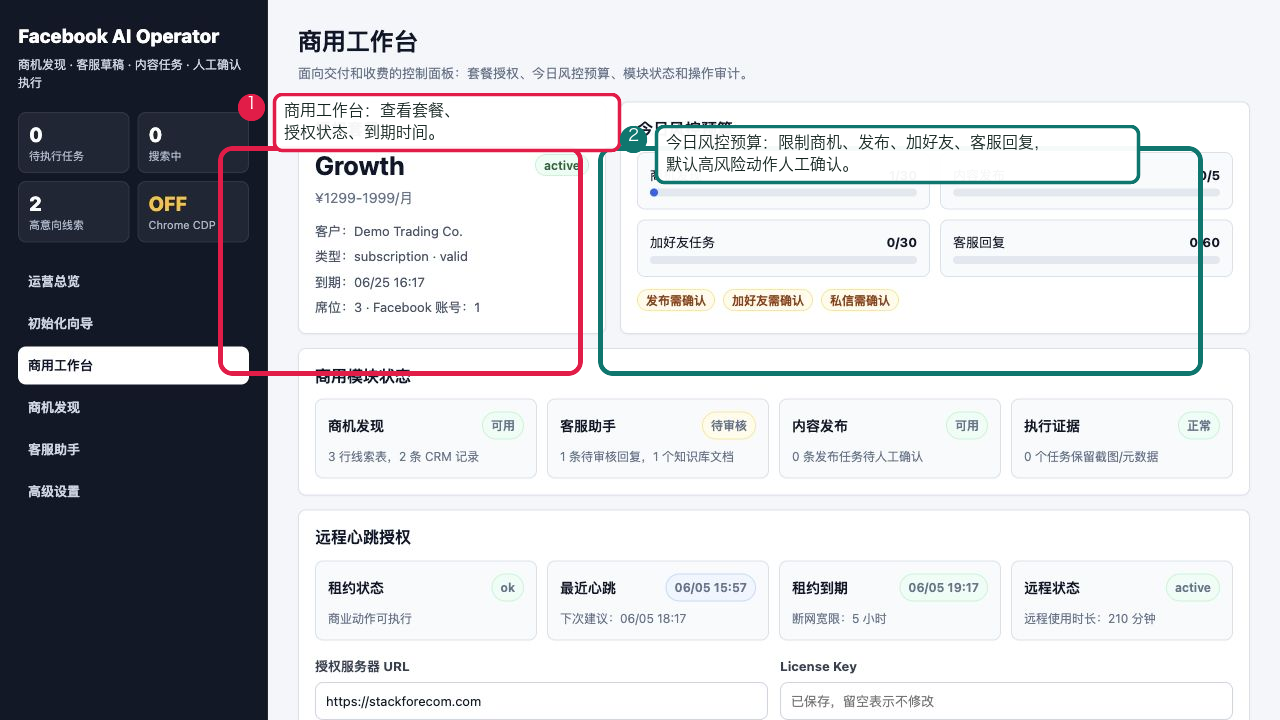The image size is (1280, 720).
Task: Click the 到期：06/25 16:17 line
Action: coord(370,282)
